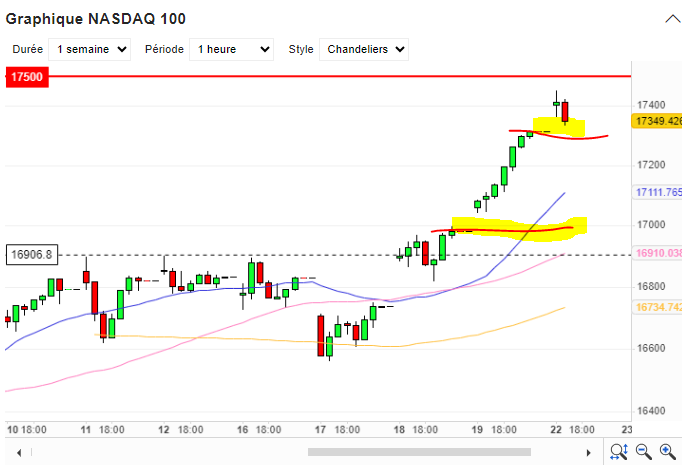Click the date label 23 on time axis
This screenshot has width=689, height=472.
627,429
